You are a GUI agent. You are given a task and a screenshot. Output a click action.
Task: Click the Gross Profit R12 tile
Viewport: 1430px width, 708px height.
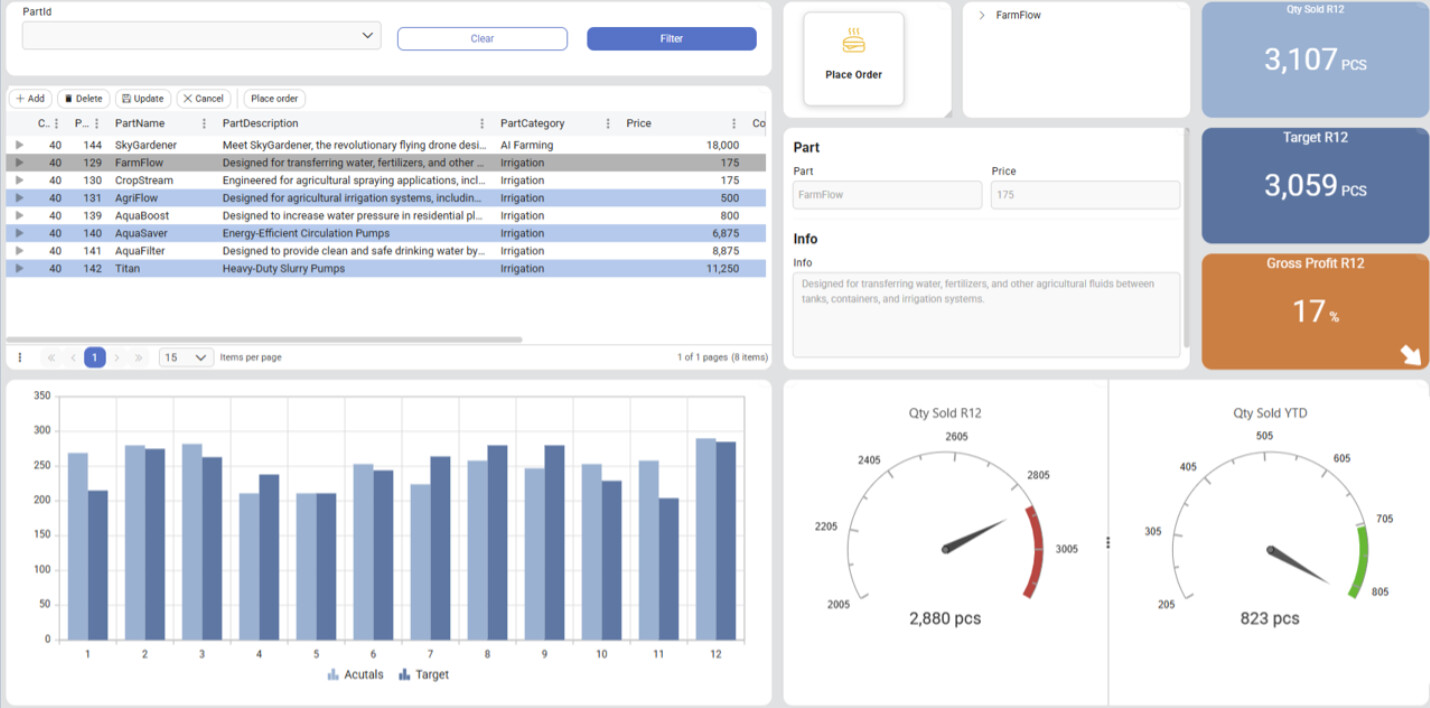[1315, 311]
